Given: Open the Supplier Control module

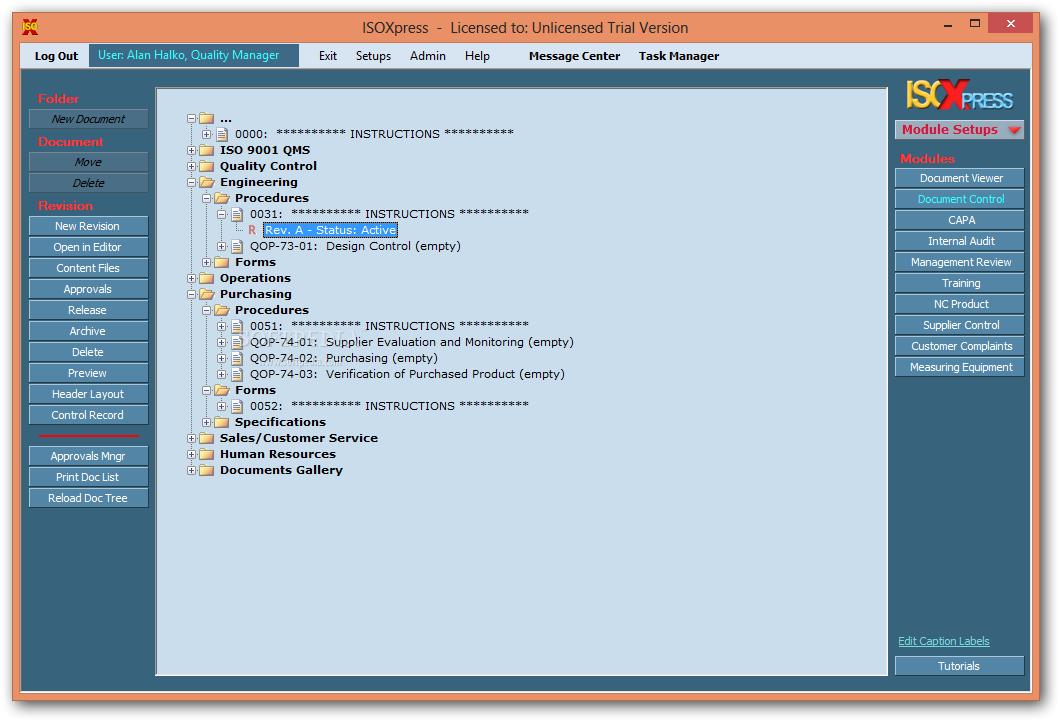Looking at the screenshot, I should point(959,325).
